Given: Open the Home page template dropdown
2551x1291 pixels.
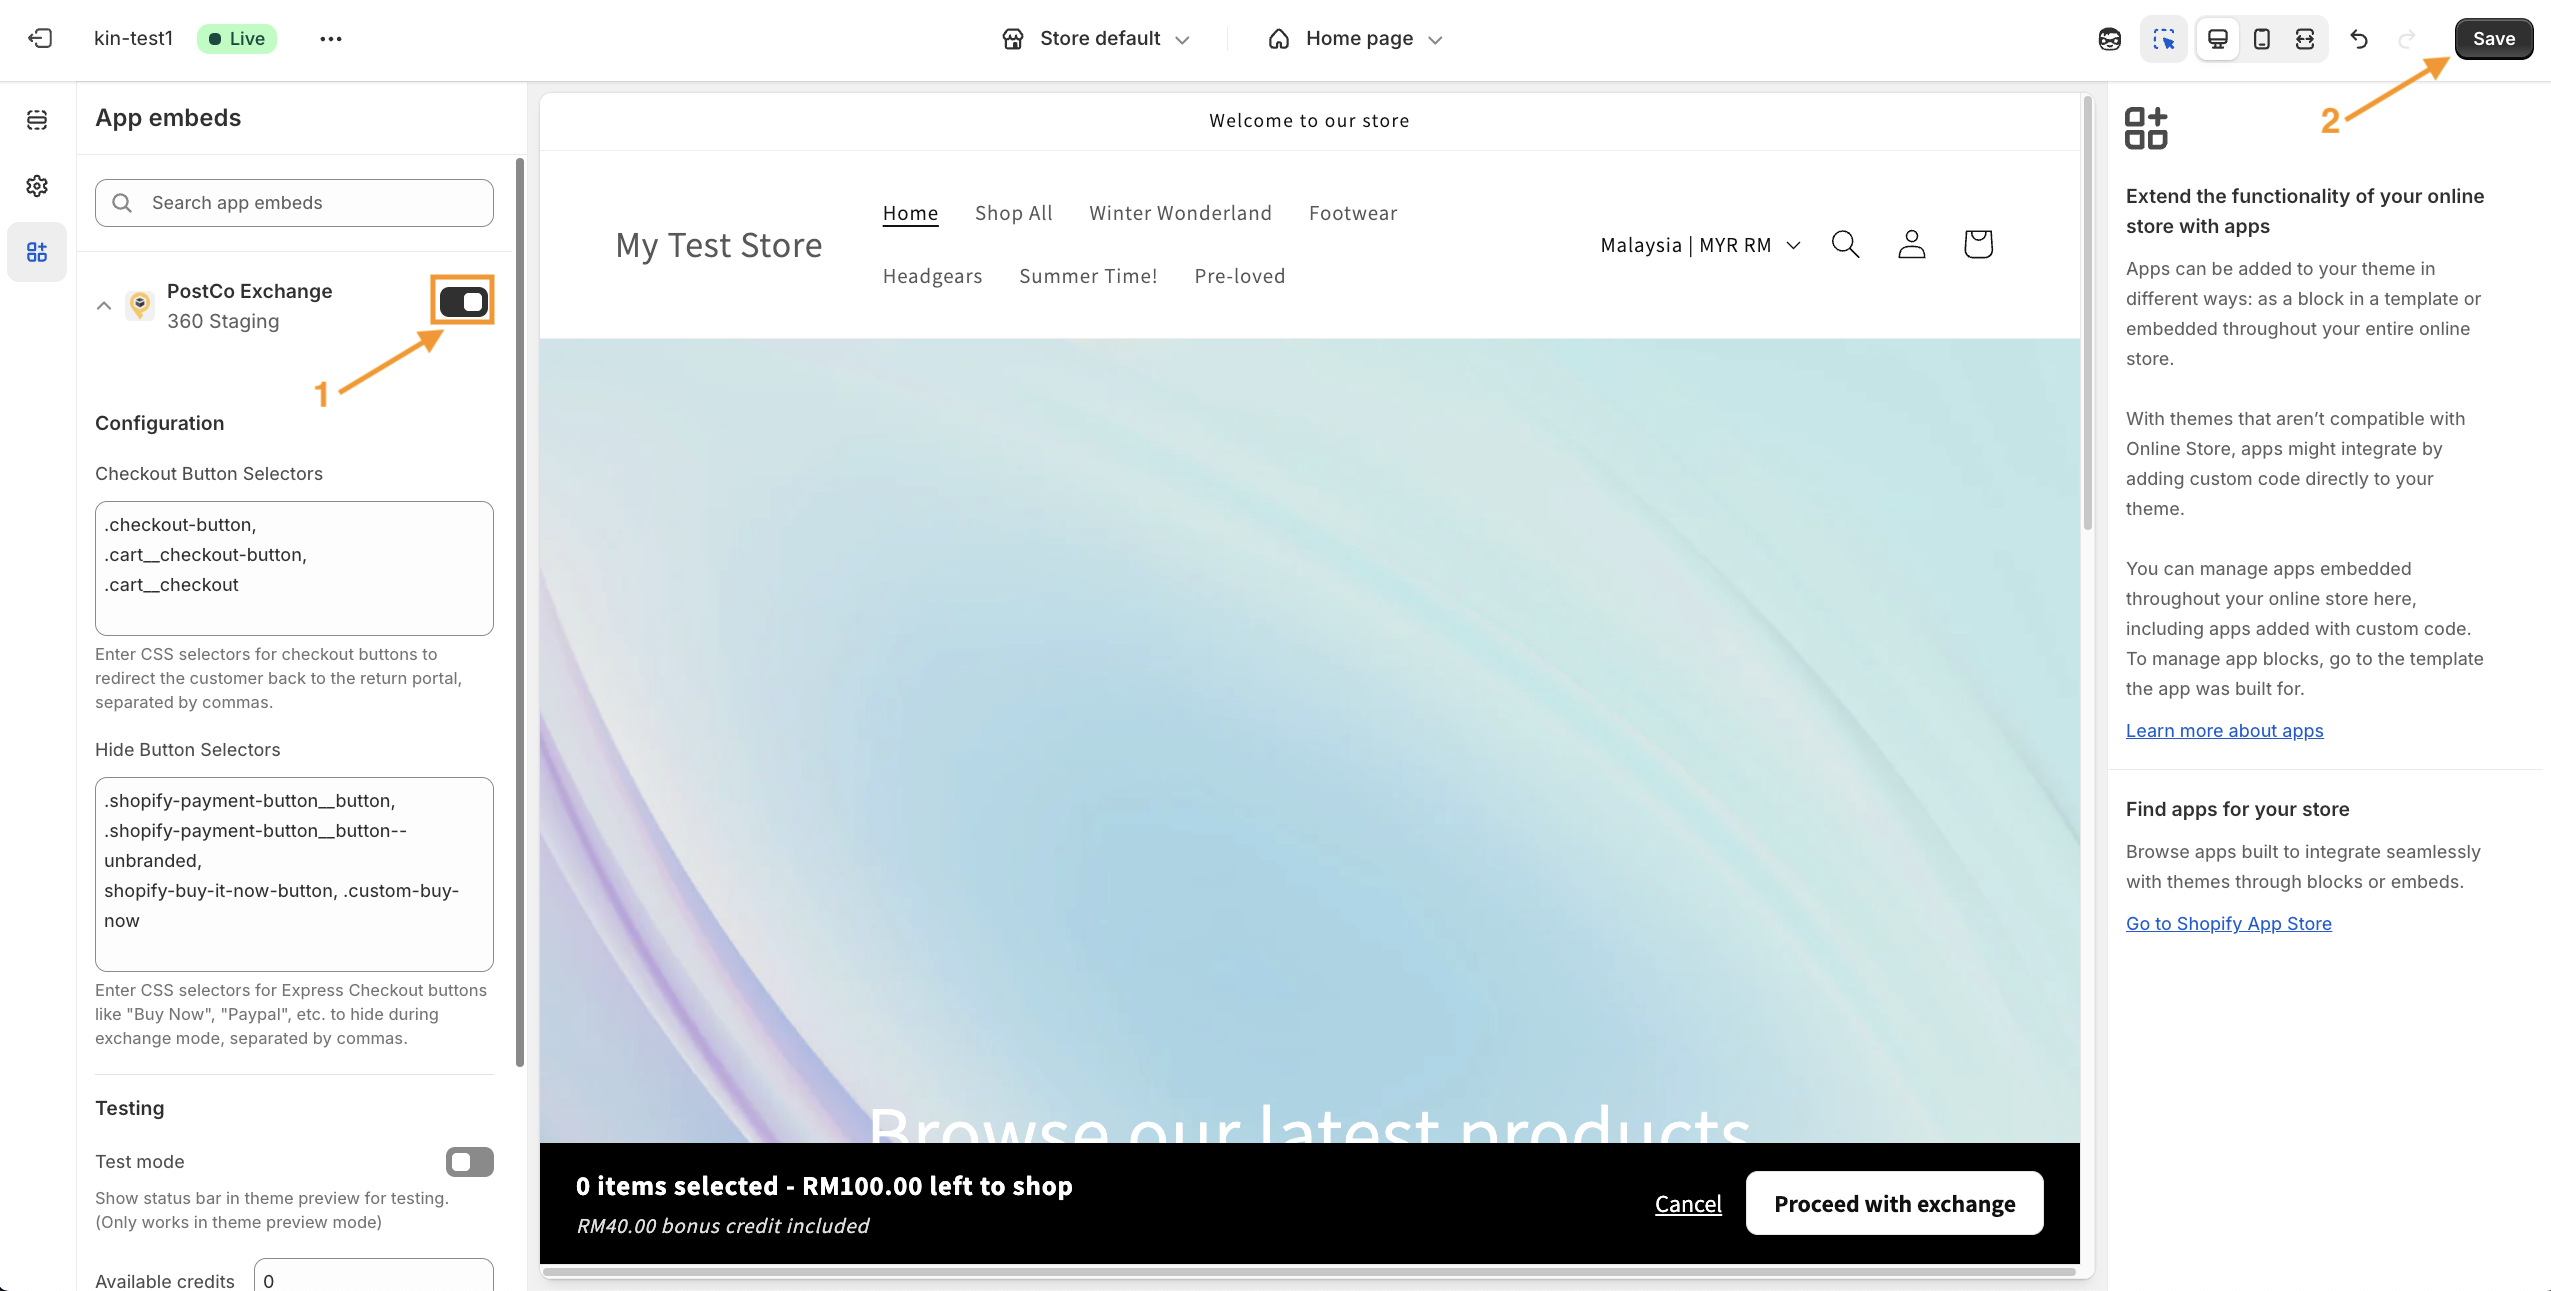Looking at the screenshot, I should pos(1356,39).
